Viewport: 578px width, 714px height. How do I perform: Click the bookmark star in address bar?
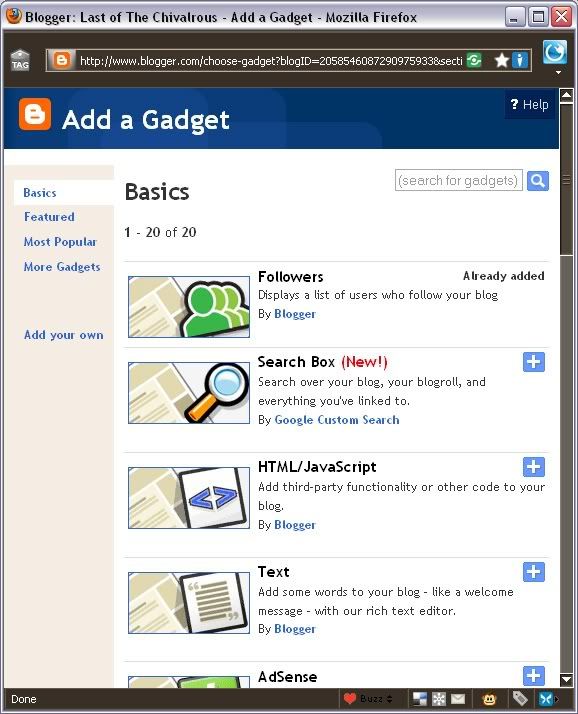[501, 60]
